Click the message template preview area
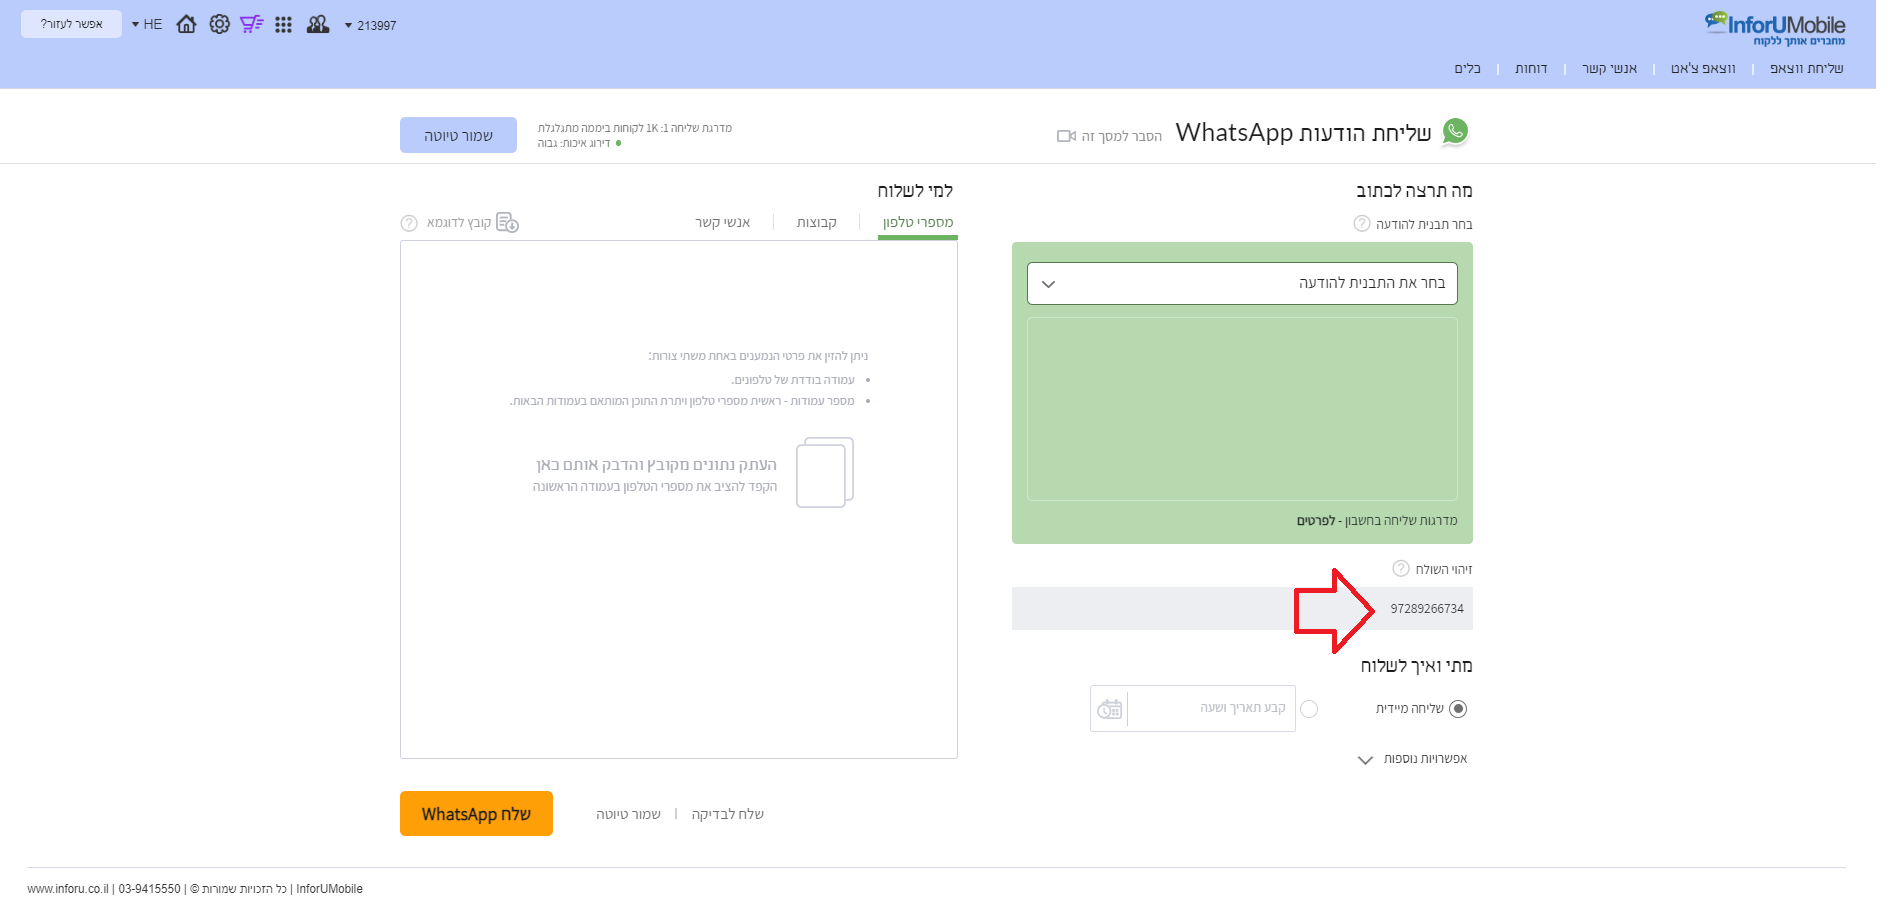1899x907 pixels. pyautogui.click(x=1242, y=409)
